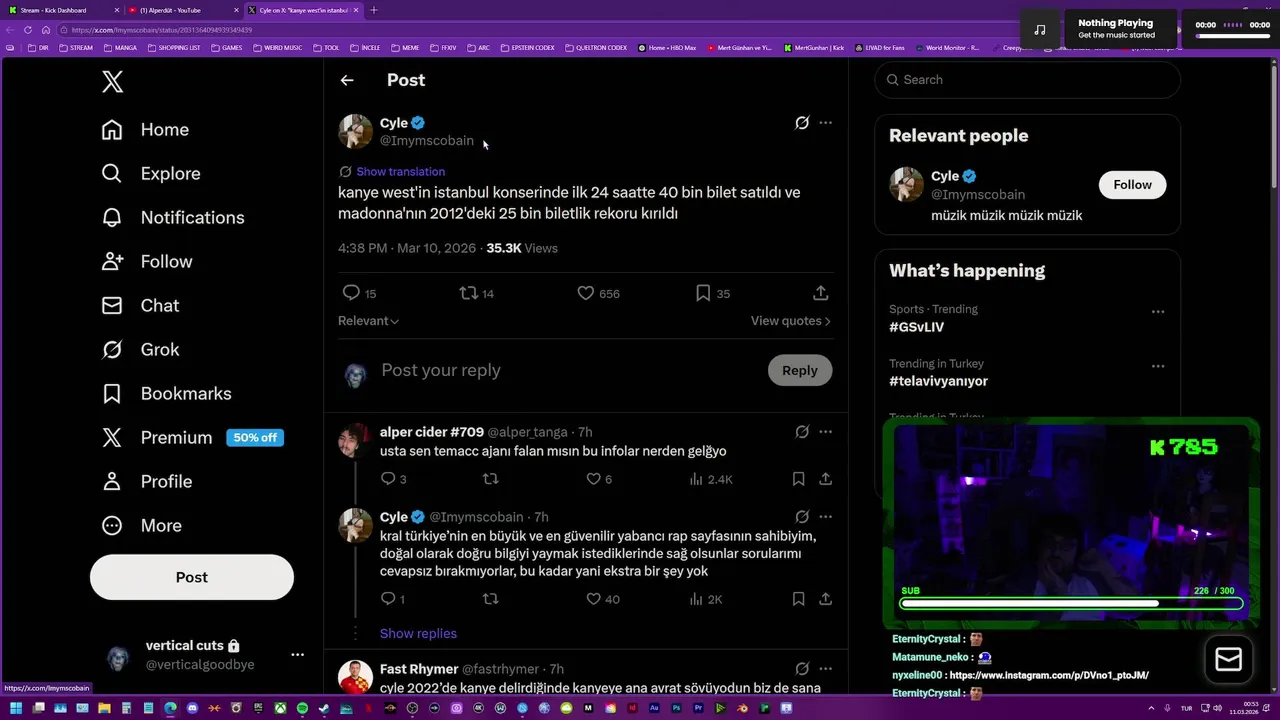The height and width of the screenshot is (720, 1280).
Task: Open options for #GSvLIV trend
Action: tap(1158, 312)
